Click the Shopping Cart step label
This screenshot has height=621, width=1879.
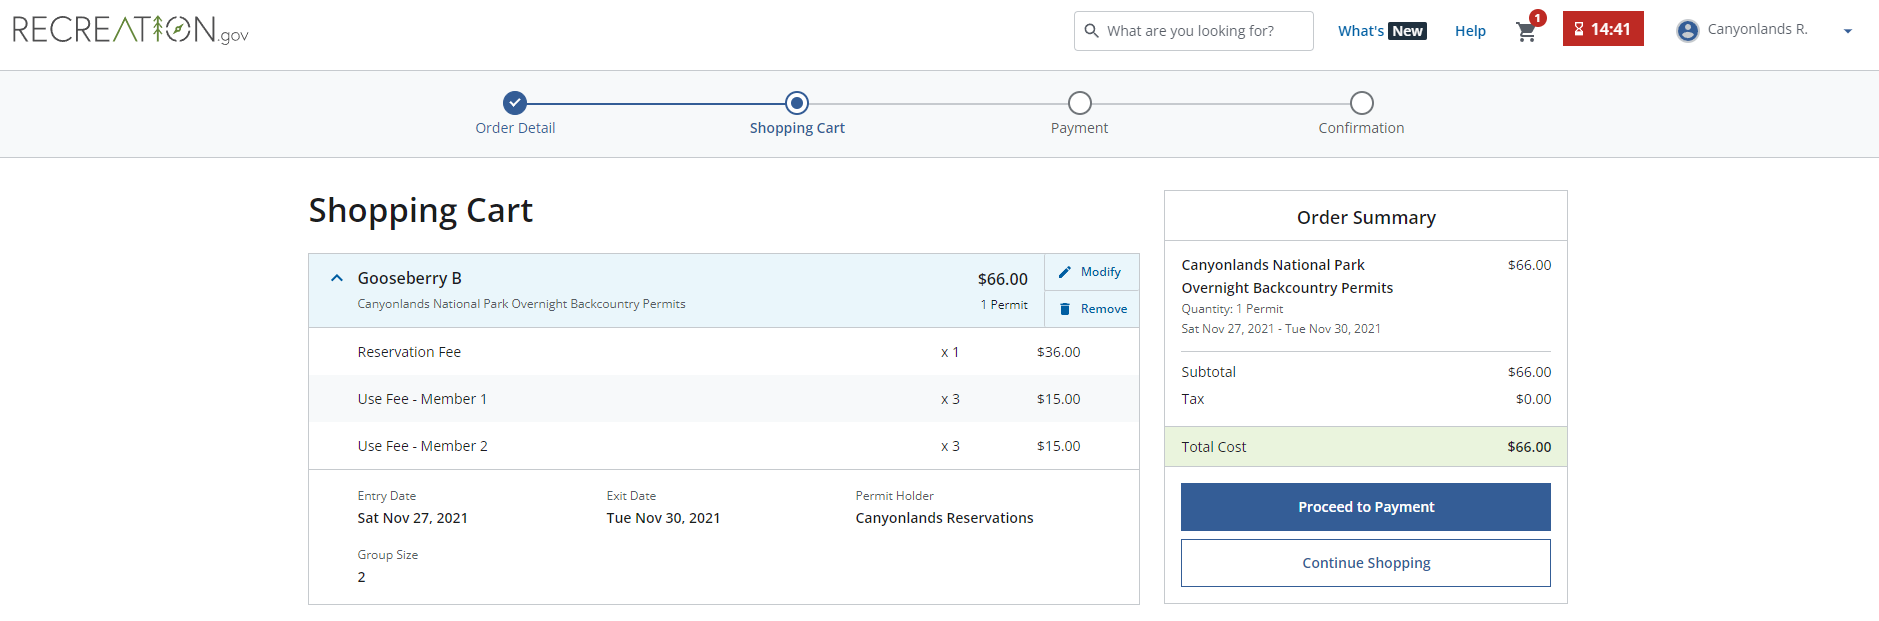797,128
